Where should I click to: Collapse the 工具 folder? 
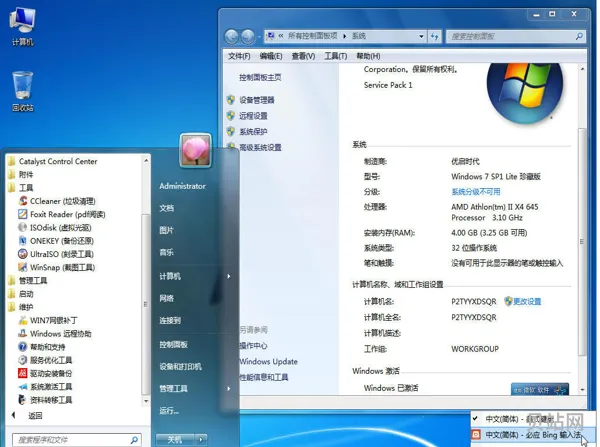[21, 188]
